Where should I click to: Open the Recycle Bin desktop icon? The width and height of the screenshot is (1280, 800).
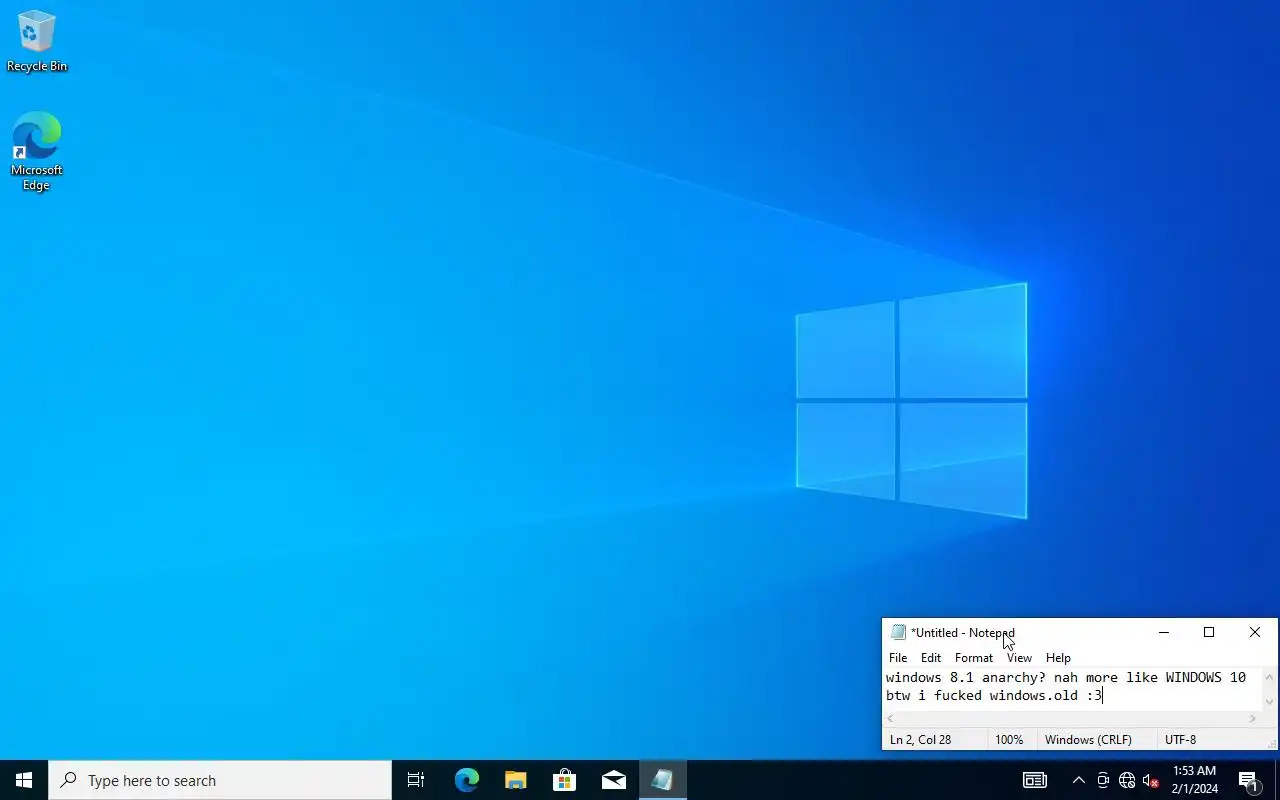coord(37,42)
